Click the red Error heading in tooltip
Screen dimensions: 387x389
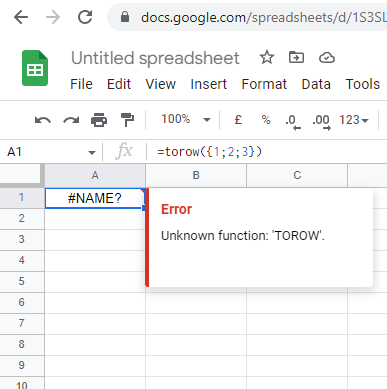pyautogui.click(x=176, y=209)
